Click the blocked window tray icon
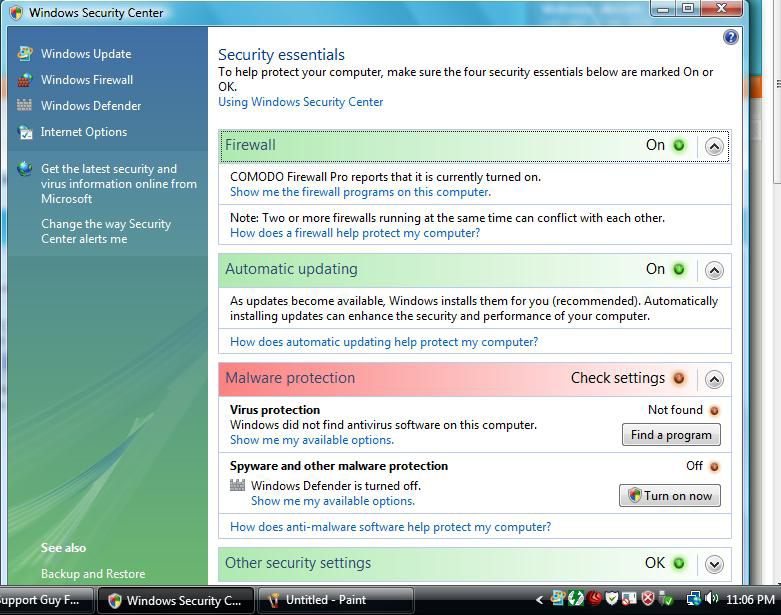781x615 pixels. (x=630, y=598)
